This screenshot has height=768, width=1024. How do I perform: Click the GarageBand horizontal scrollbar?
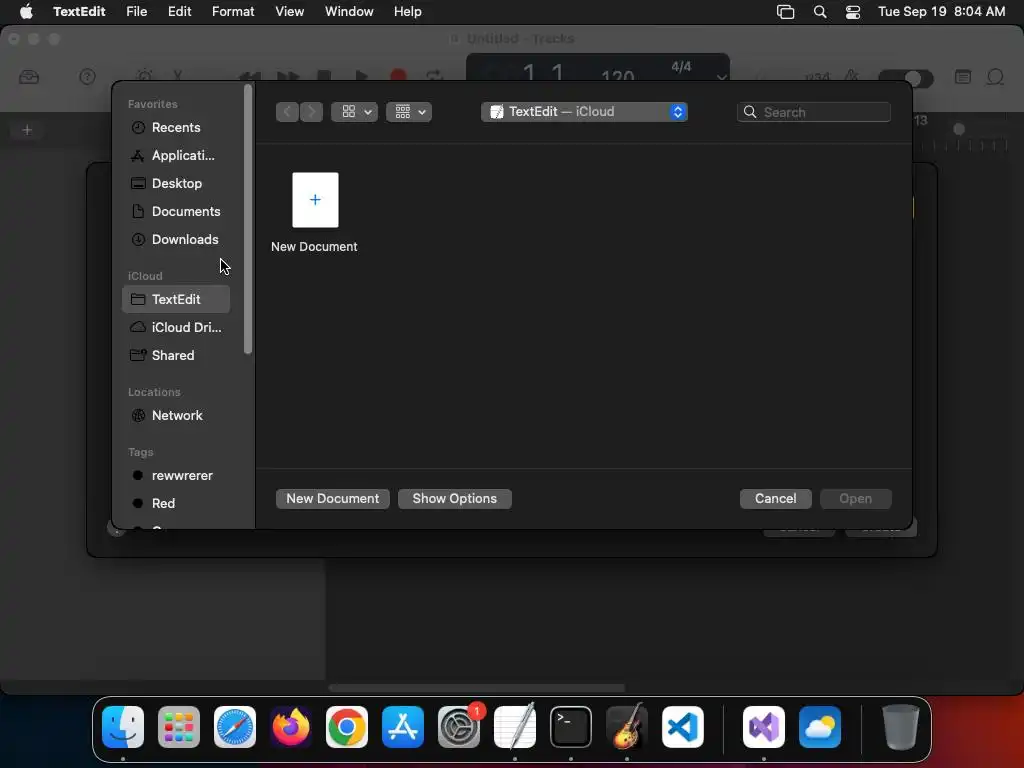point(477,688)
